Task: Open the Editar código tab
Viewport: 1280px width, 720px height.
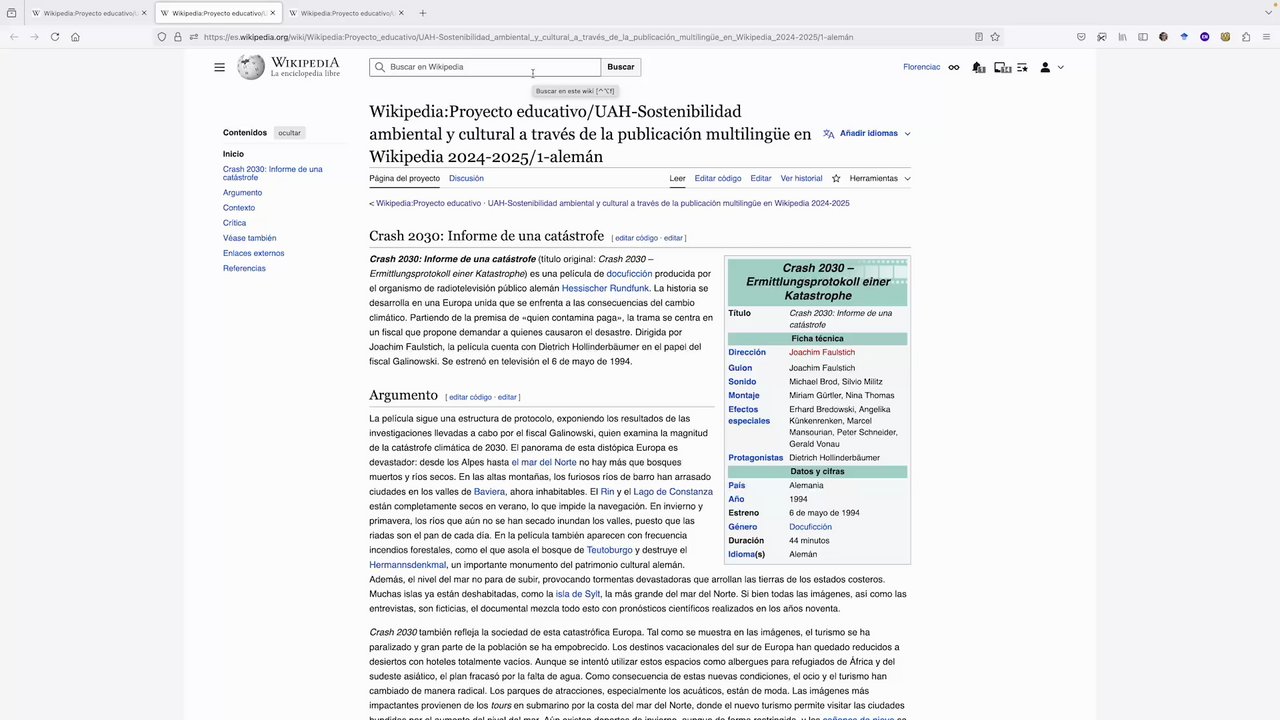Action: [x=718, y=178]
